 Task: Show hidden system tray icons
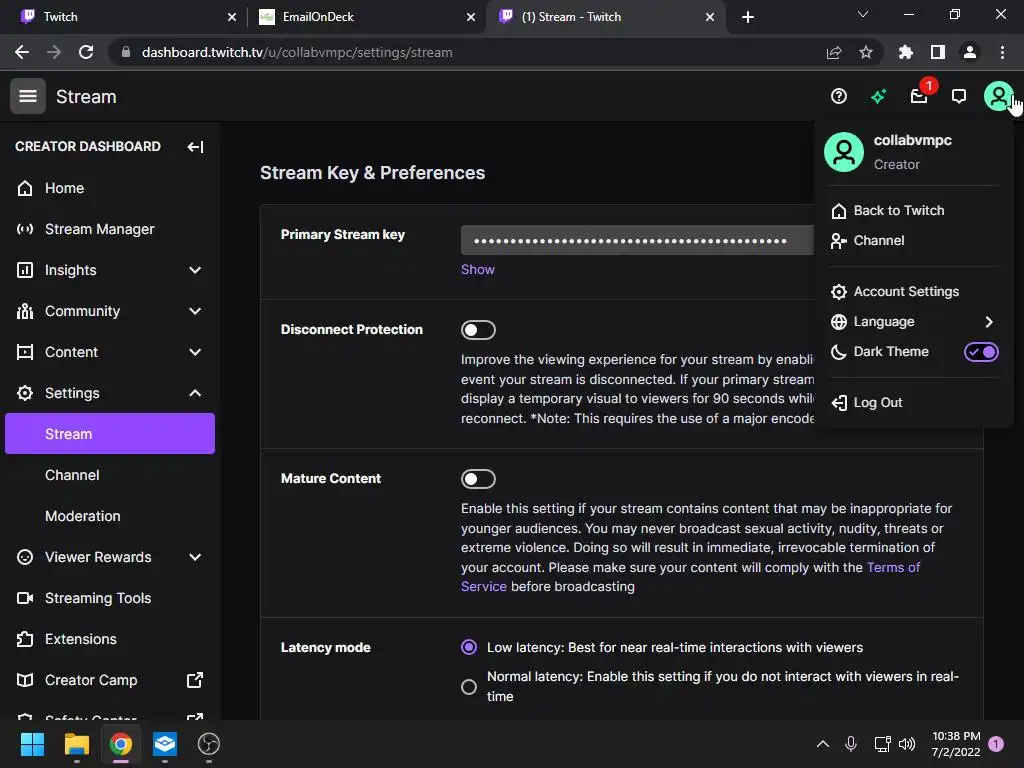(823, 744)
